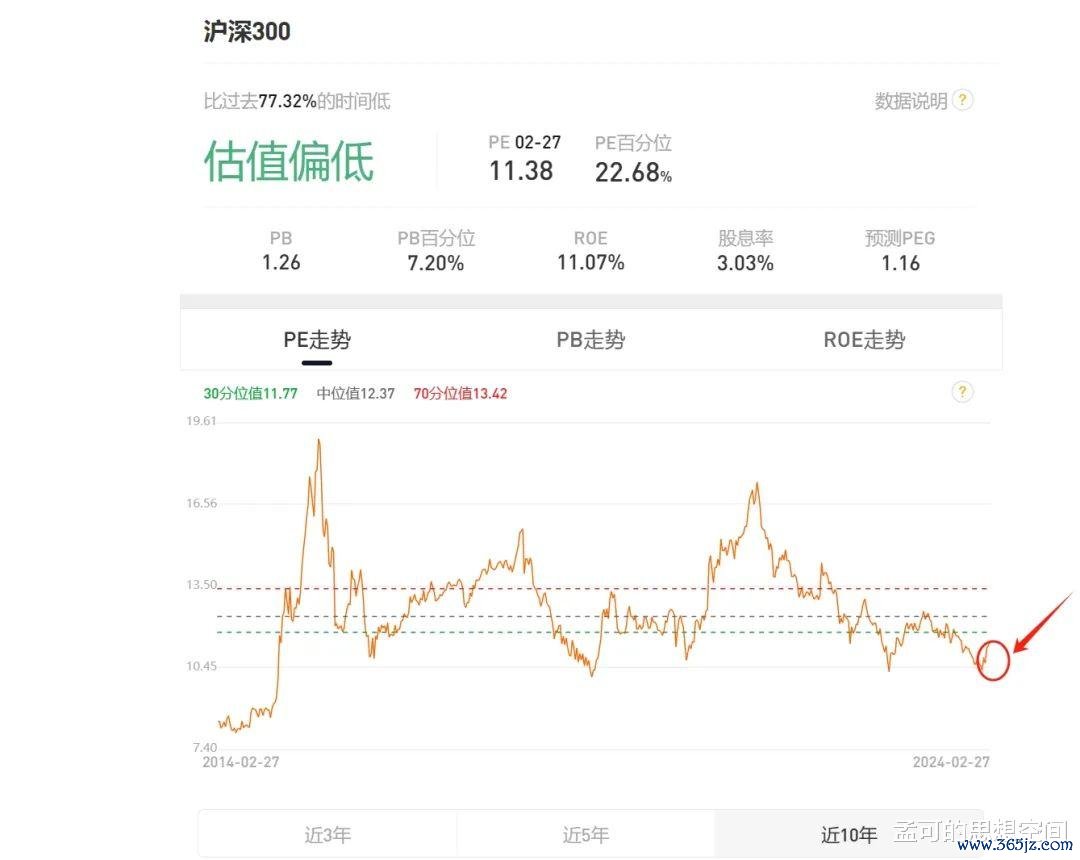
Task: Click the 中位值12.37 legend label
Action: pyautogui.click(x=356, y=394)
